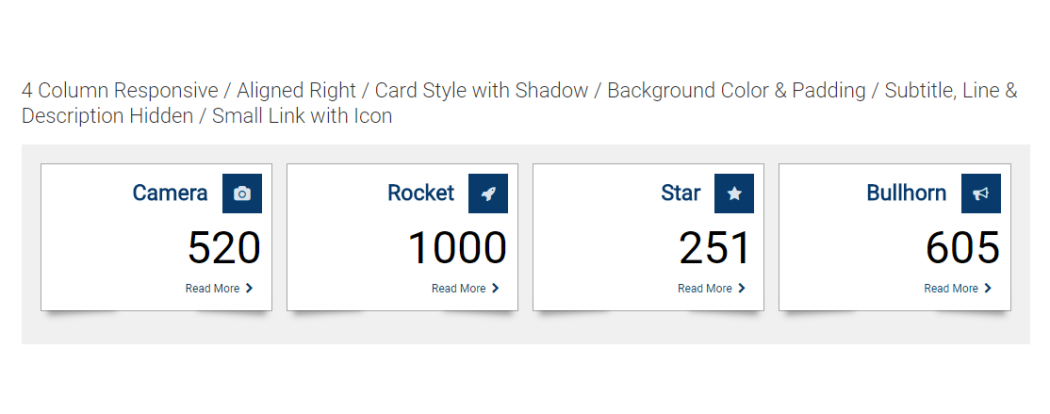The width and height of the screenshot is (1050, 414).
Task: Open Read More link under 1000
Action: pos(459,288)
